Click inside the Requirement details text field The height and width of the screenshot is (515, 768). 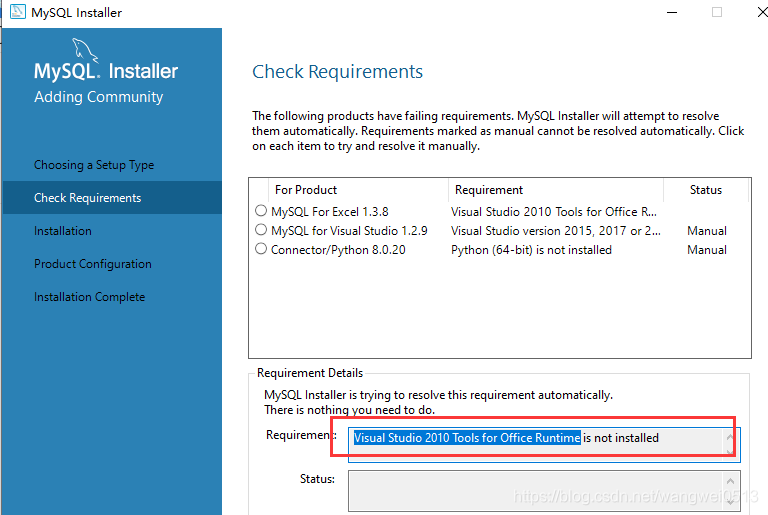(x=544, y=444)
